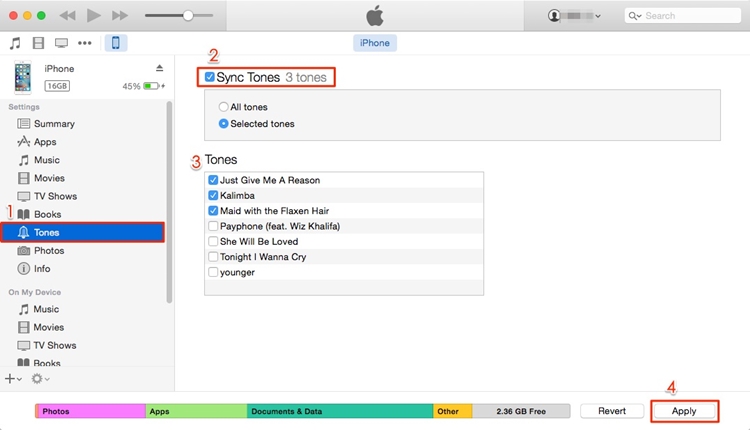Screen dimensions: 750x430
Task: Click the Revert button
Action: 612,411
